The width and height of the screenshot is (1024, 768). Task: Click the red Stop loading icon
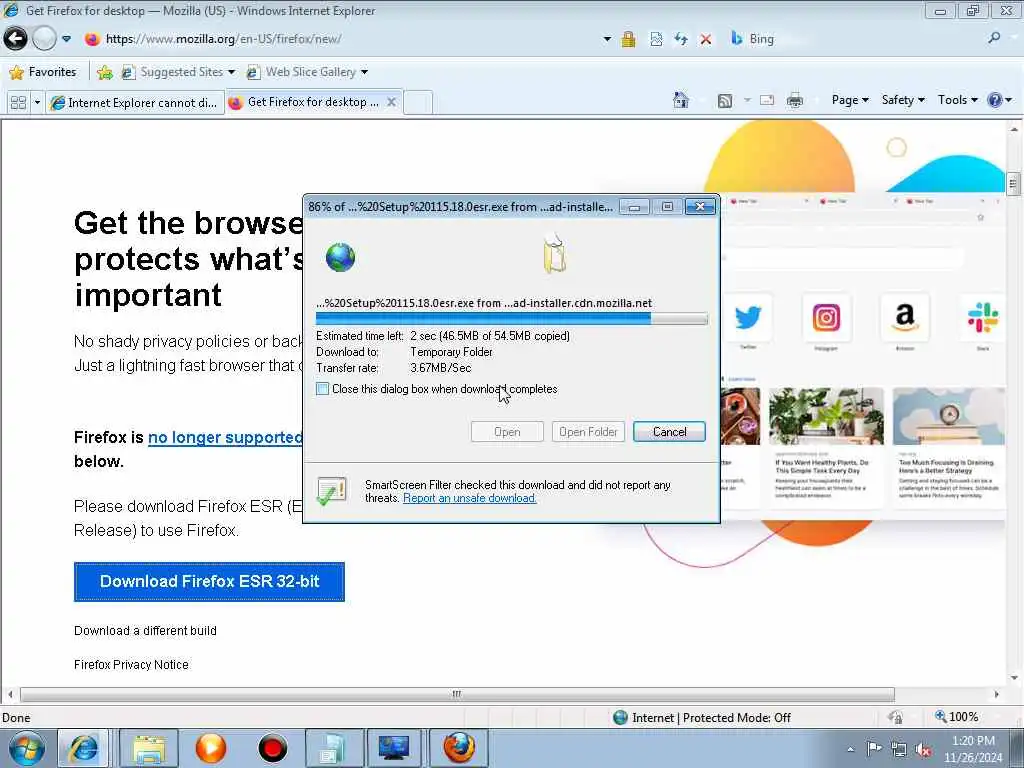[x=705, y=39]
